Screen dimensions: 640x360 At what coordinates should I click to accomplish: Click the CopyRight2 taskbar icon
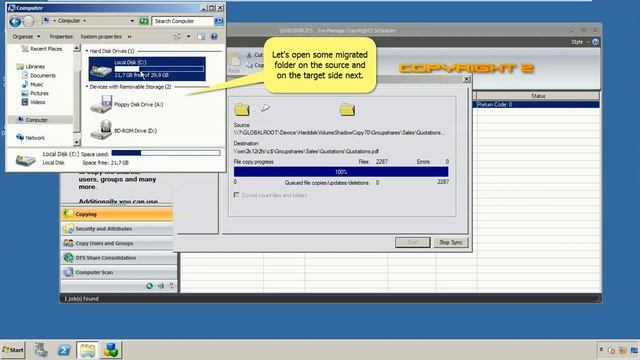[x=111, y=350]
